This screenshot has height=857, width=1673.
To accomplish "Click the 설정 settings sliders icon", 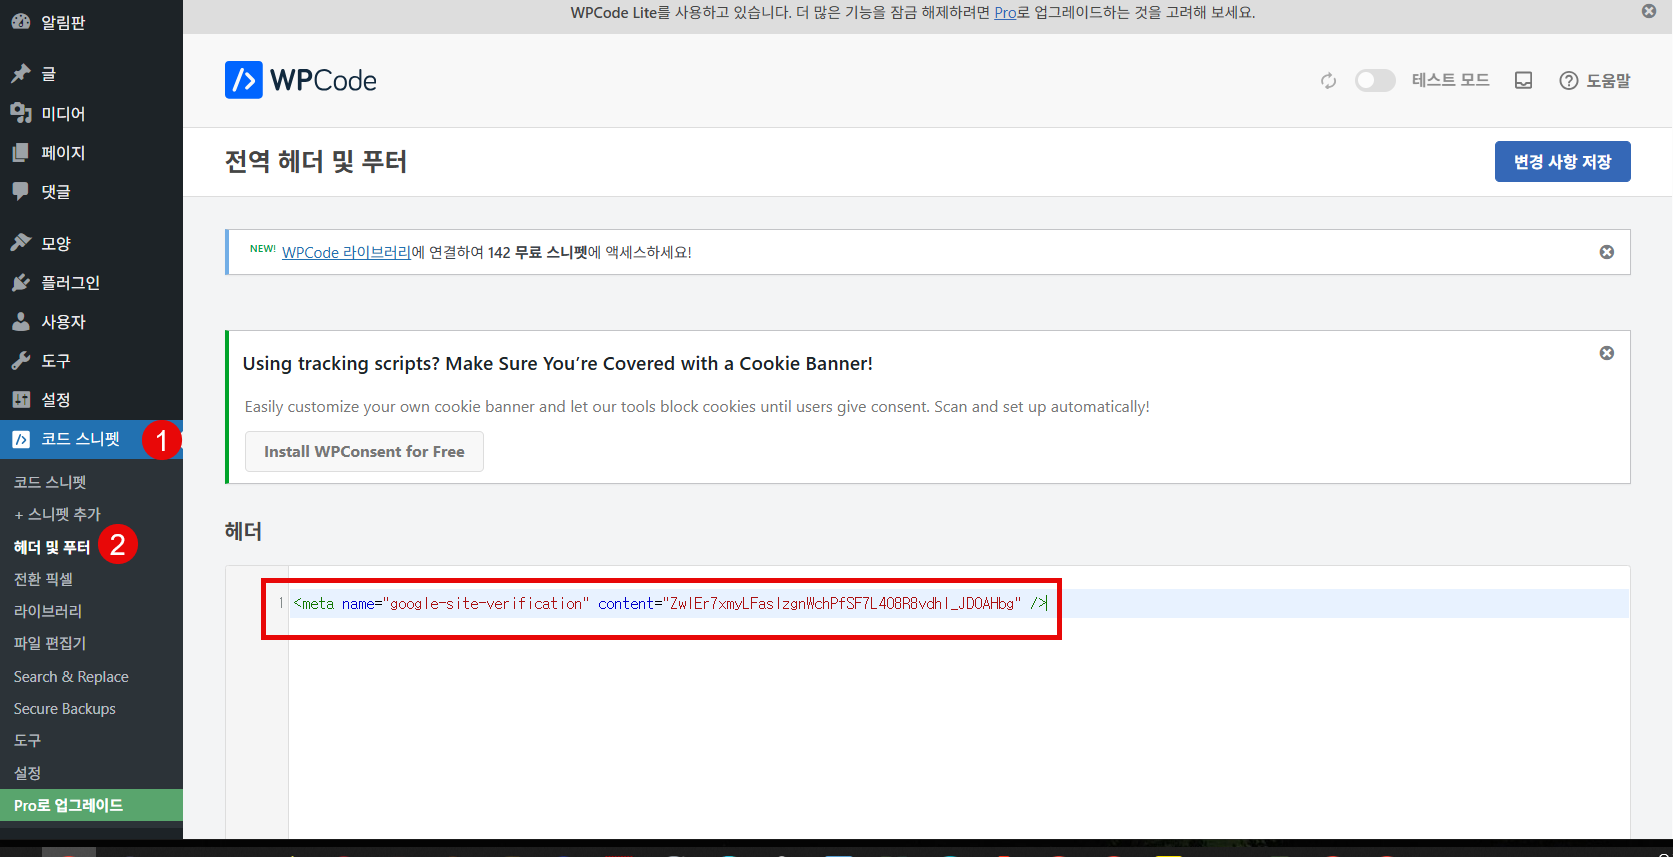I will tap(21, 399).
